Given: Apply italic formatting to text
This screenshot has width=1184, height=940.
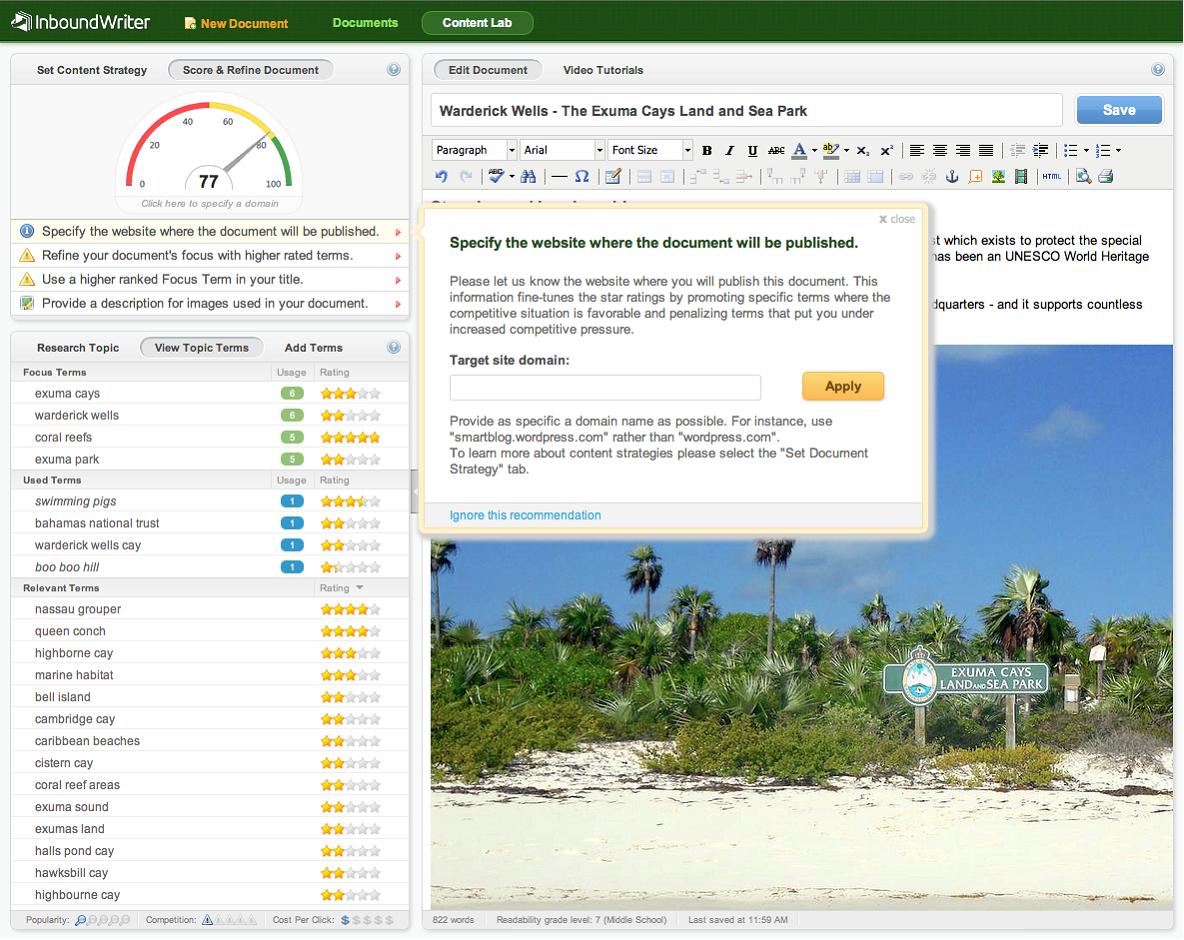Looking at the screenshot, I should point(730,150).
